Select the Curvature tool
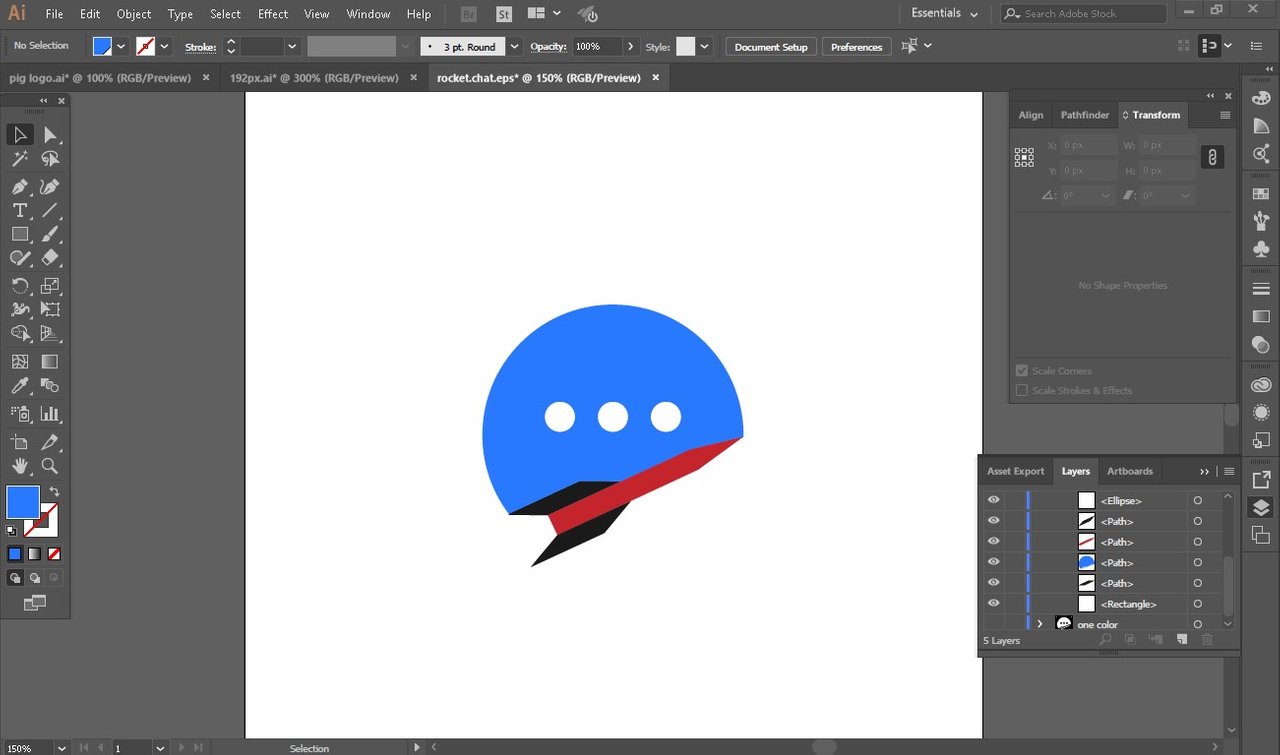The width and height of the screenshot is (1280, 755). (x=50, y=187)
